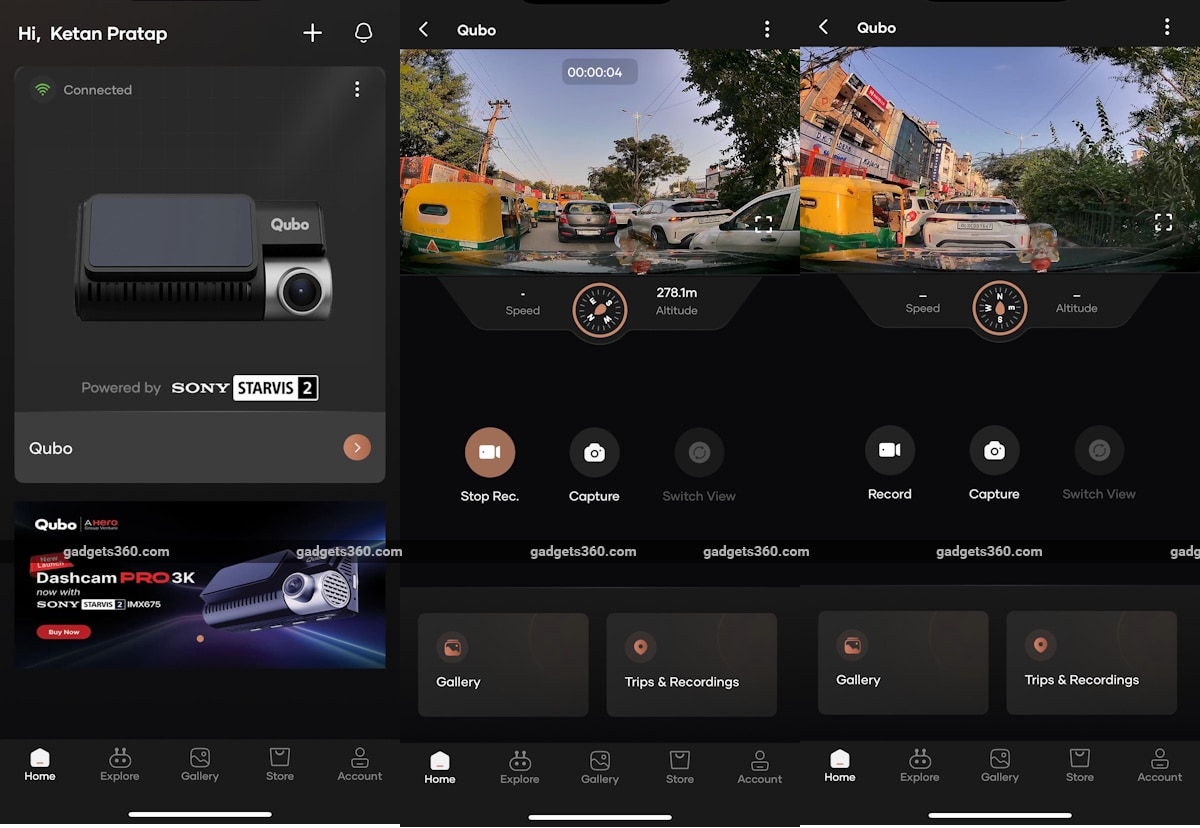Image resolution: width=1200 pixels, height=828 pixels.
Task: Open three-dot menu on middle Qubo screen
Action: [x=767, y=30]
